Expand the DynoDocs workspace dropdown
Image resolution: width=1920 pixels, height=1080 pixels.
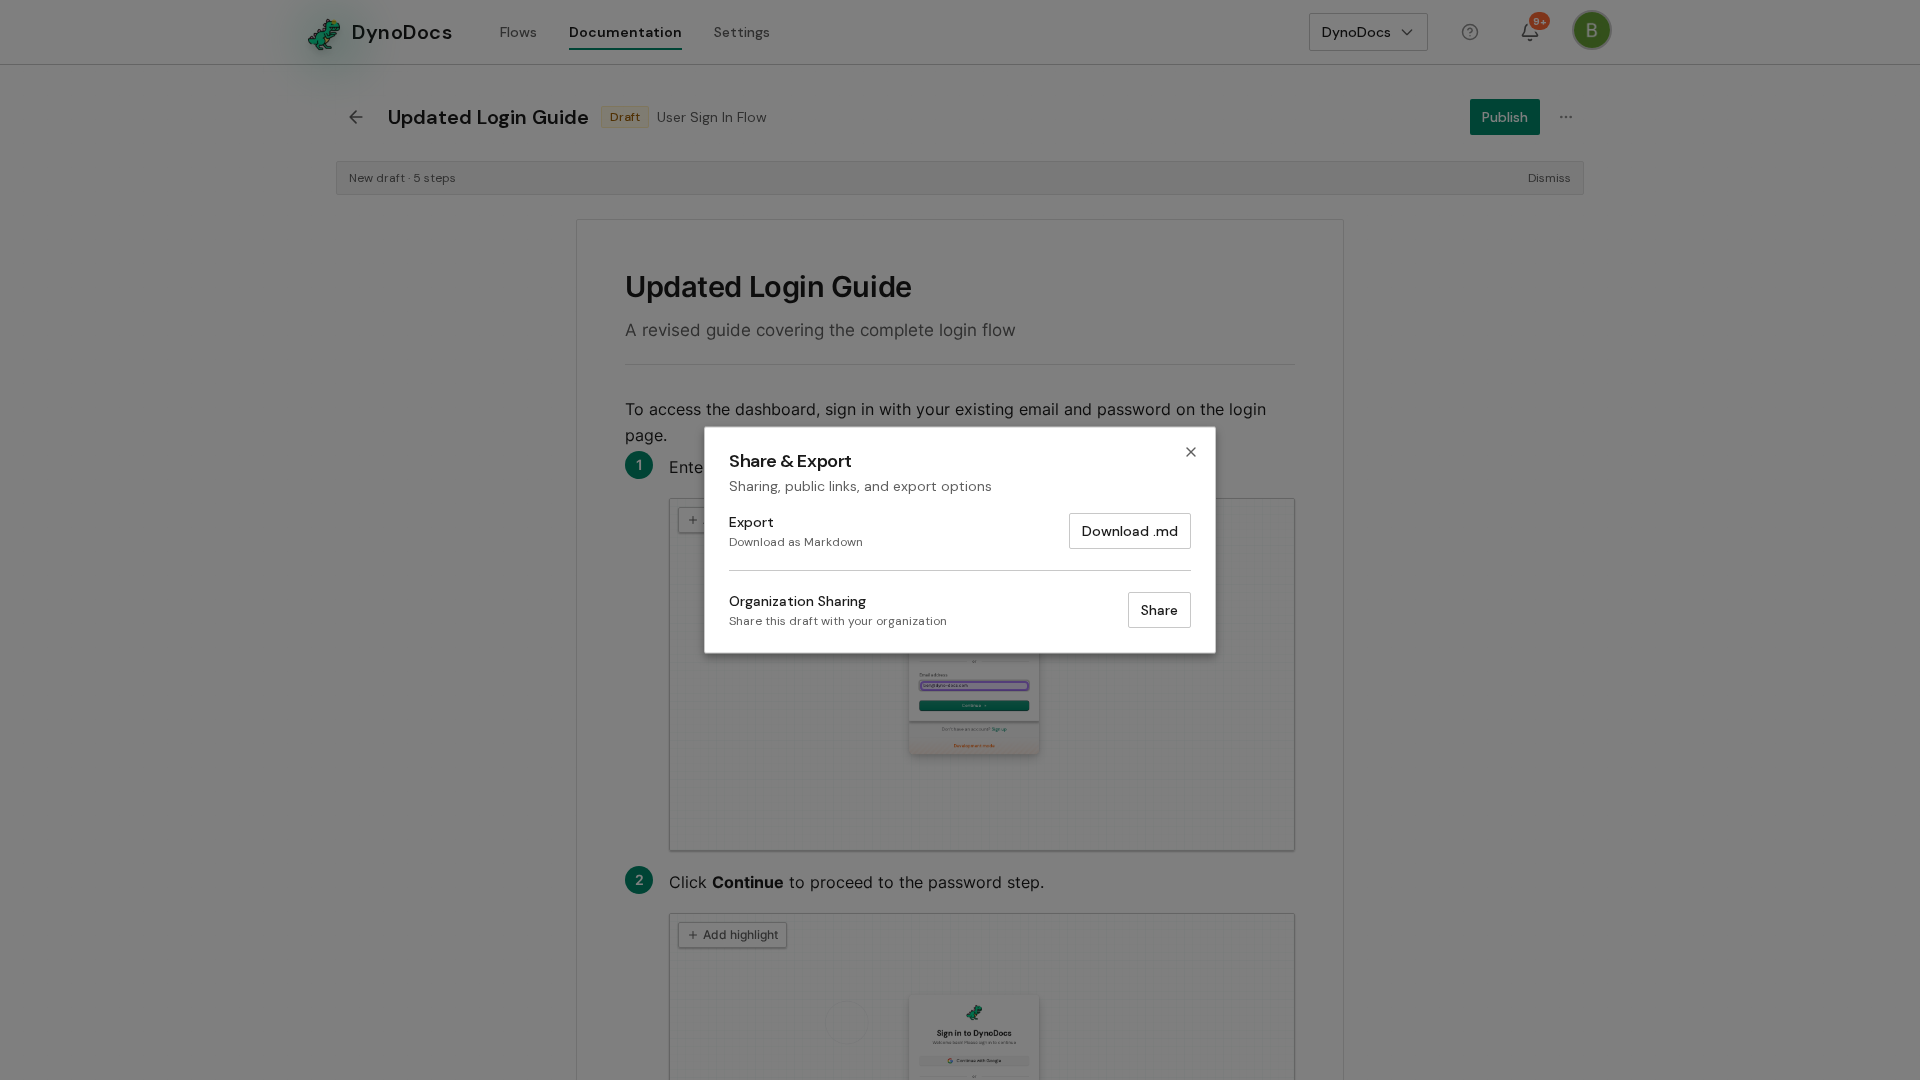click(1368, 32)
